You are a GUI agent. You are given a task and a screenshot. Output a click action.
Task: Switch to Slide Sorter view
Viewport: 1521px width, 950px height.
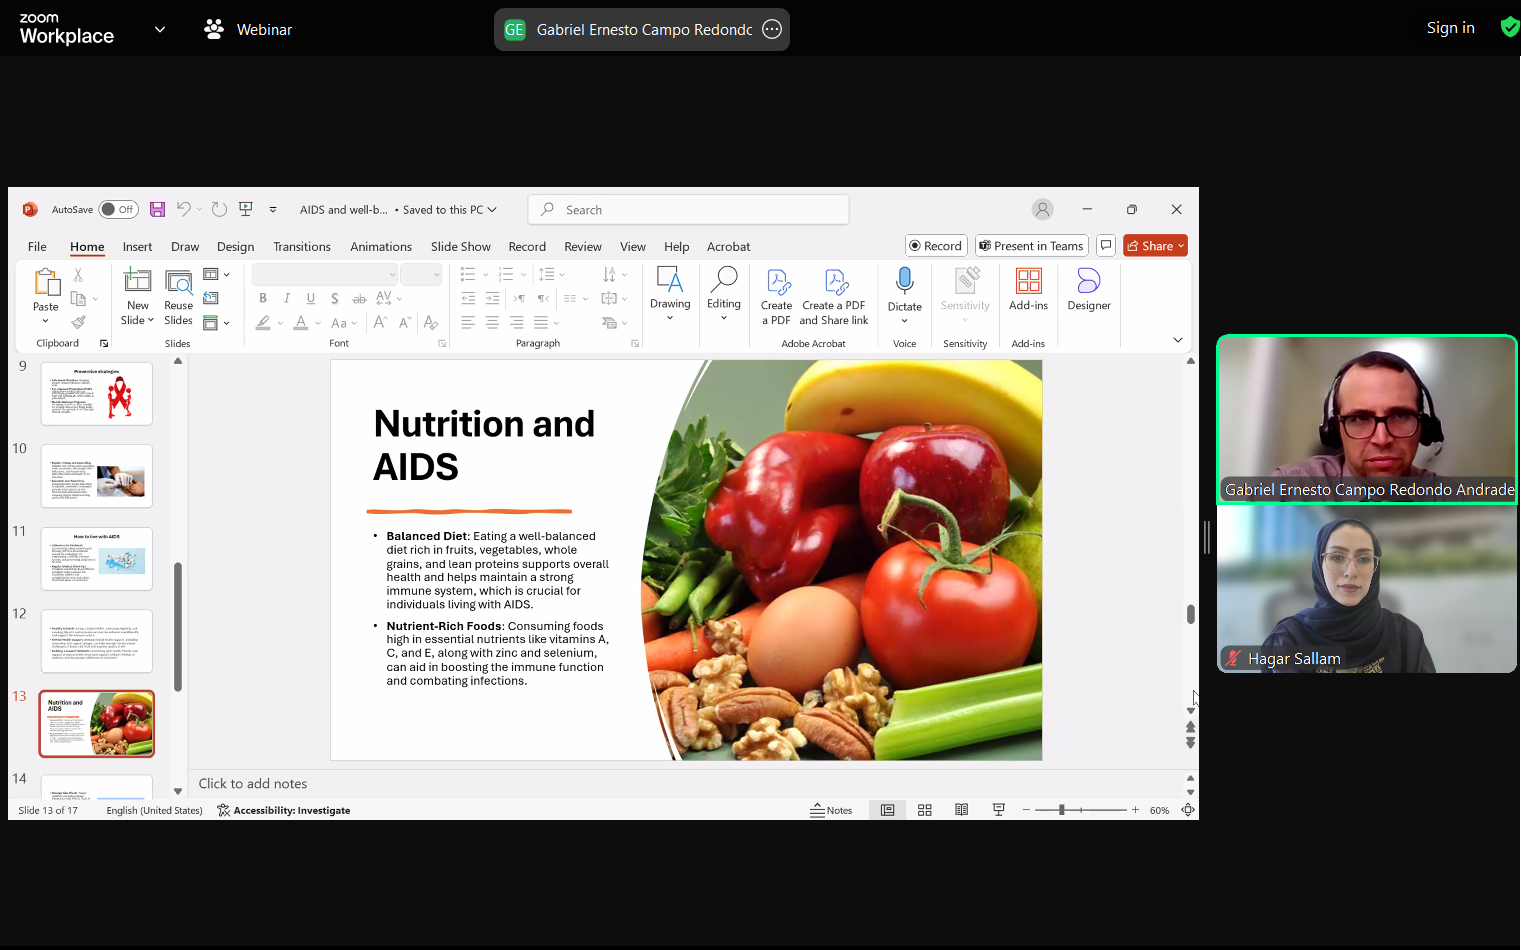925,810
